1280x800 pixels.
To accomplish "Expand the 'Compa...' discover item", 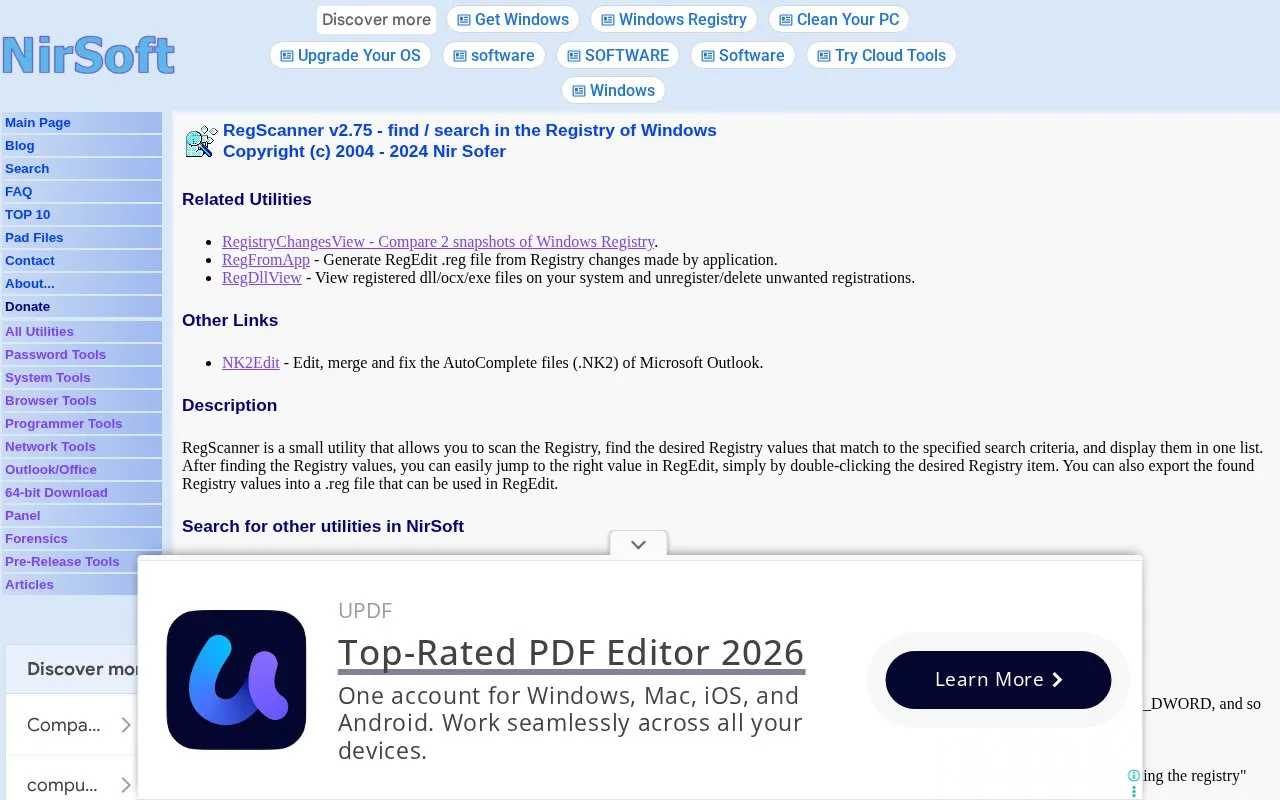I will [72, 725].
